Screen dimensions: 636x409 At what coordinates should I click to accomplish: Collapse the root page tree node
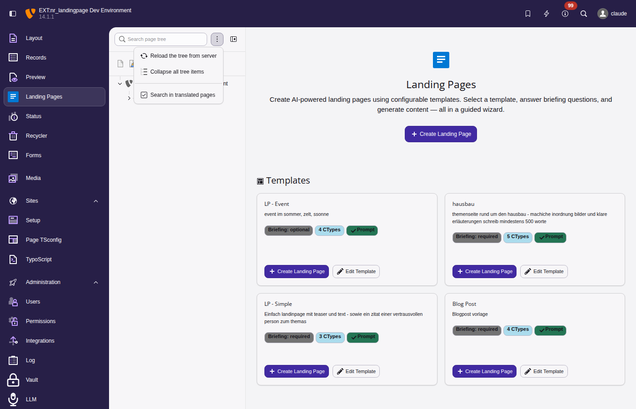[x=119, y=83]
